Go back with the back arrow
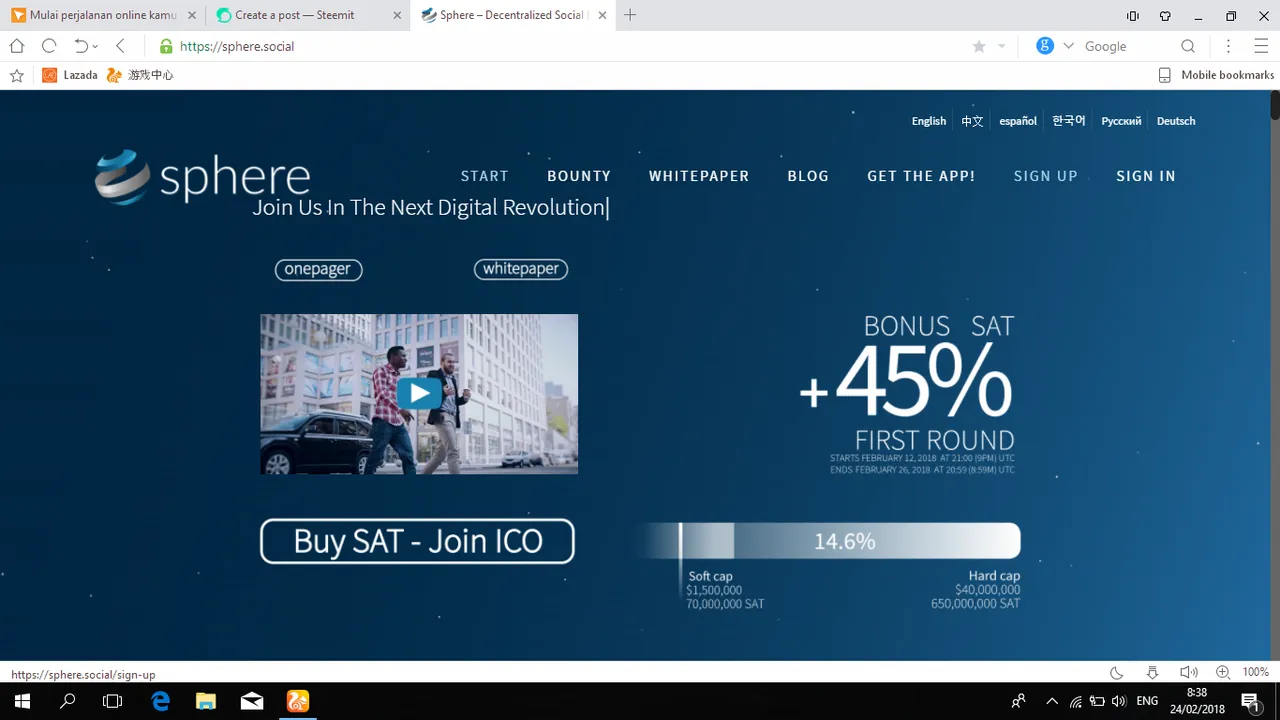This screenshot has width=1280, height=720. 120,46
